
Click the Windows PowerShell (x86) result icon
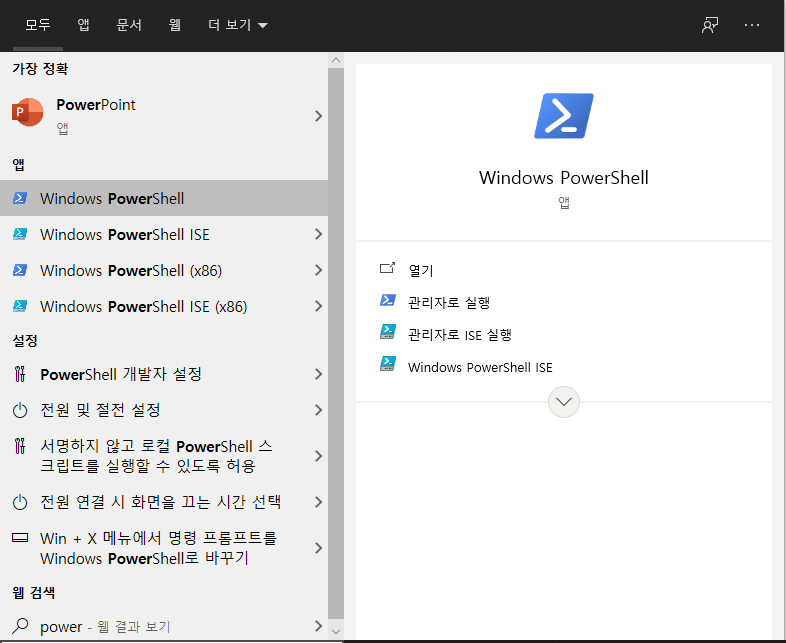point(19,270)
